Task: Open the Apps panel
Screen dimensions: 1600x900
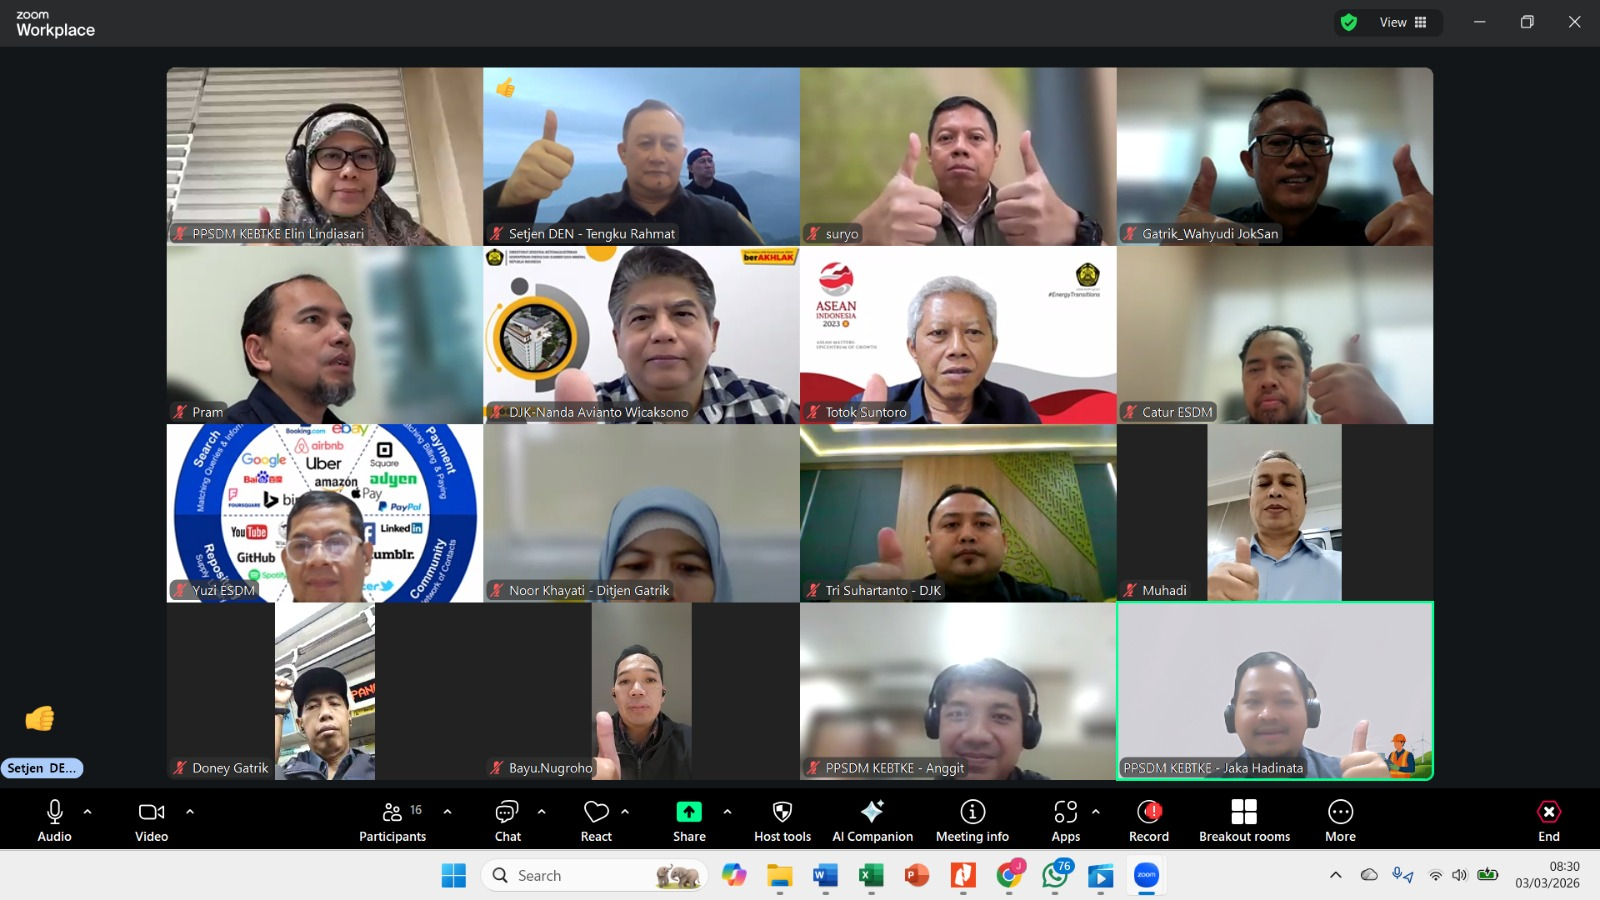Action: 1065,820
